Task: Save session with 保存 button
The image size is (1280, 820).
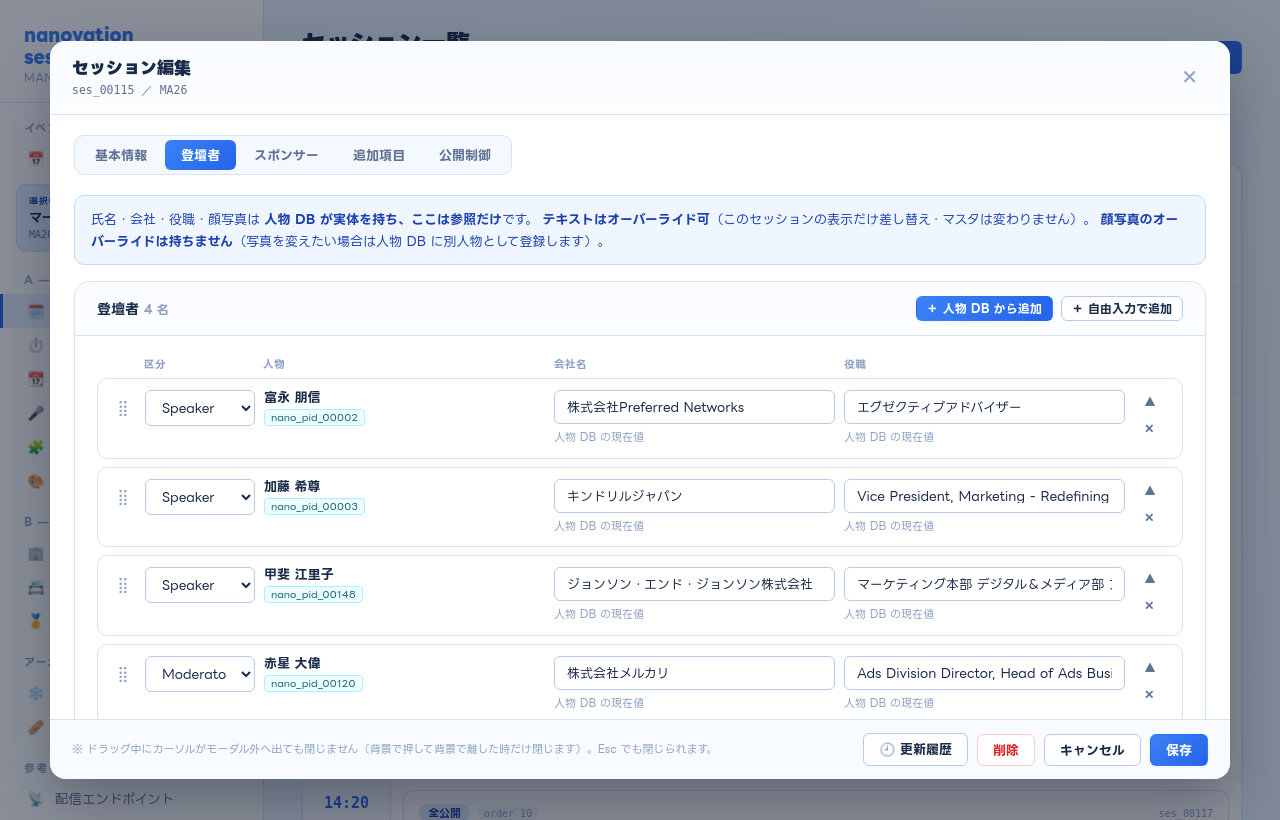Action: tap(1179, 750)
